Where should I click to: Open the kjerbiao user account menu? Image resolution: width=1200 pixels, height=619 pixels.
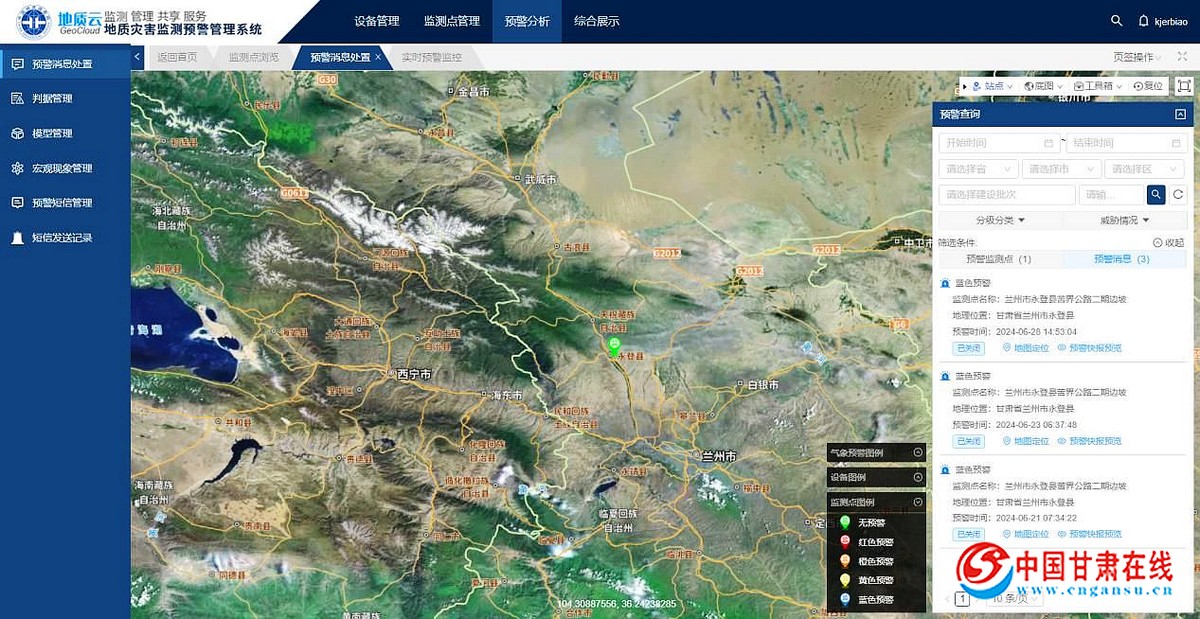1171,21
